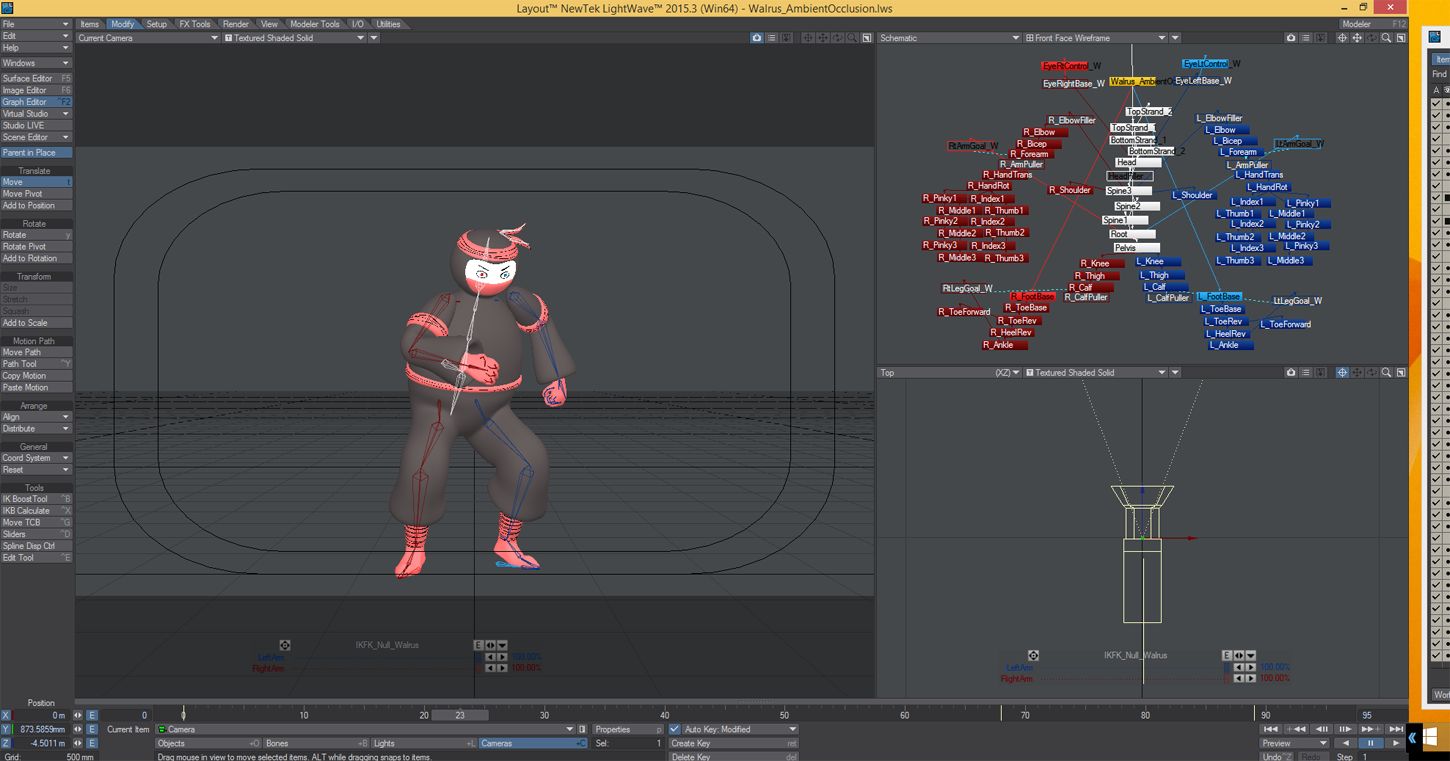
Task: Click center-target icon in Top viewport header
Action: pyautogui.click(x=1343, y=372)
